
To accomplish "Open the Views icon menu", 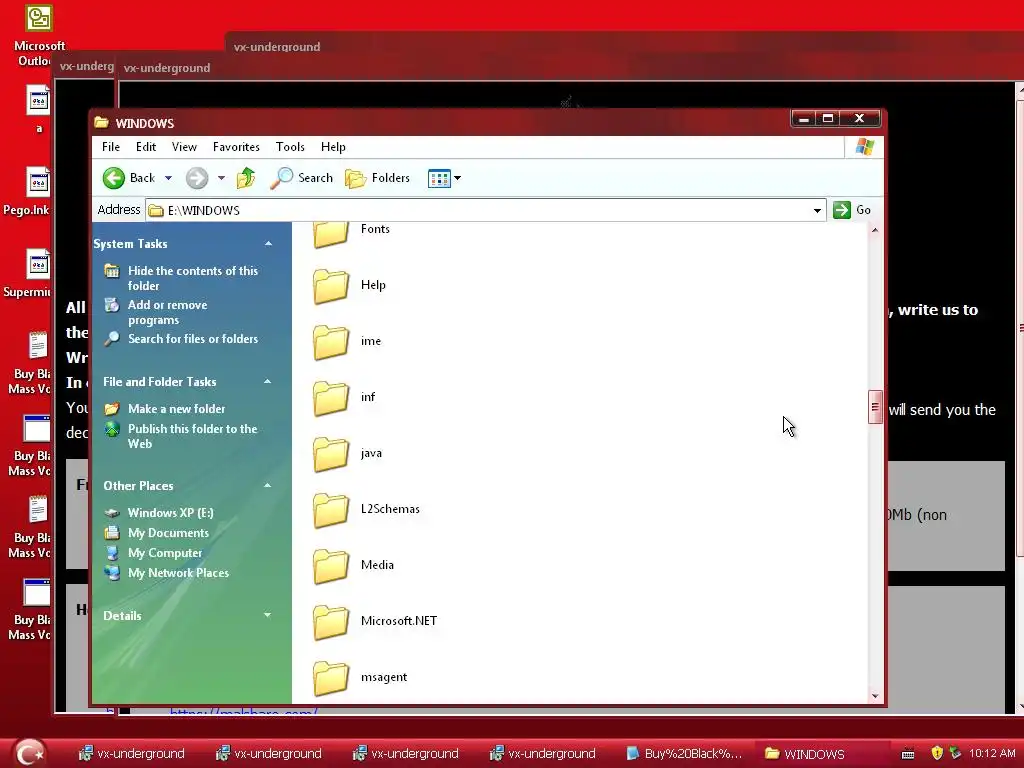I will click(x=439, y=178).
